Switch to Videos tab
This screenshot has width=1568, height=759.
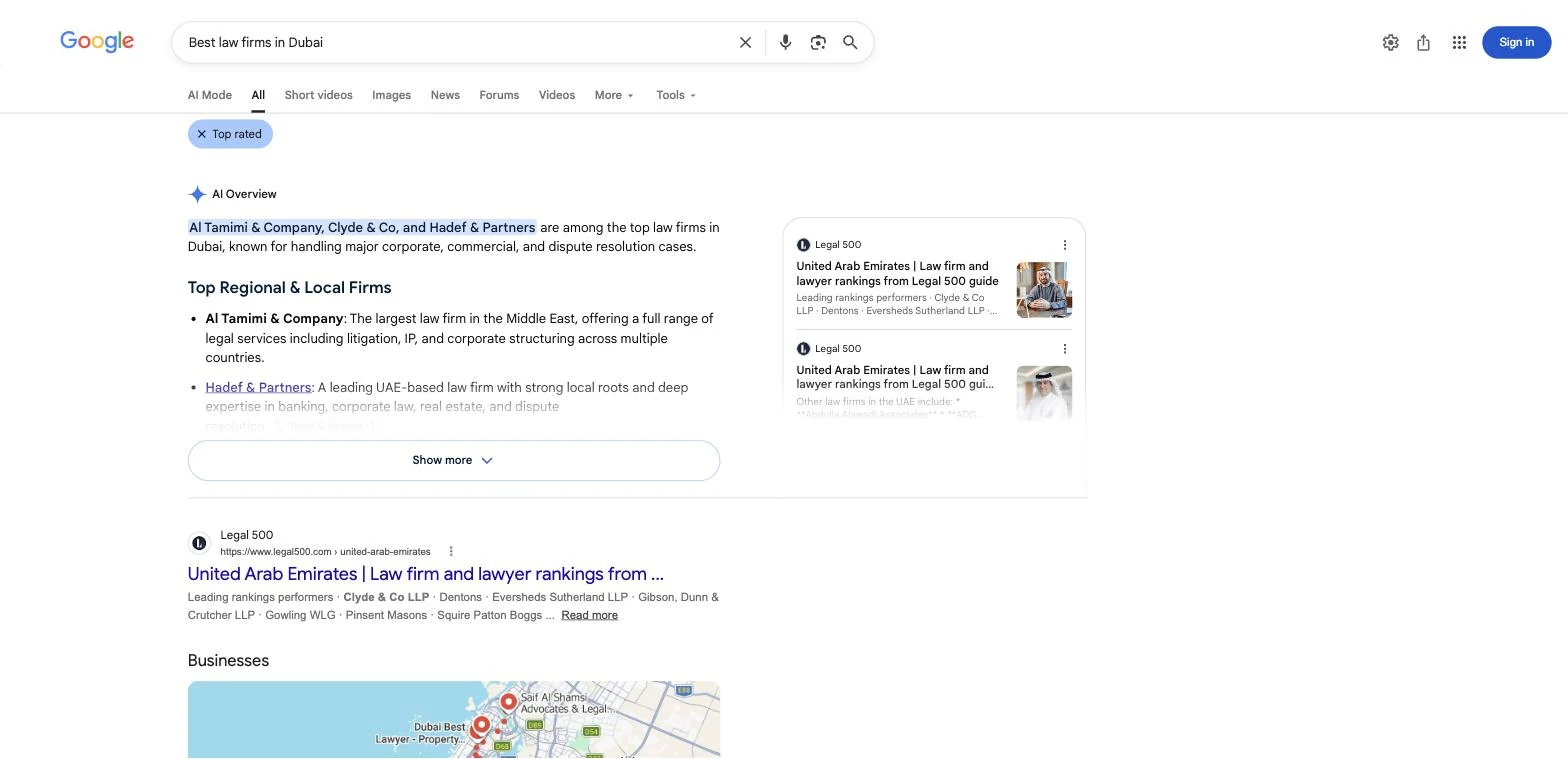557,95
